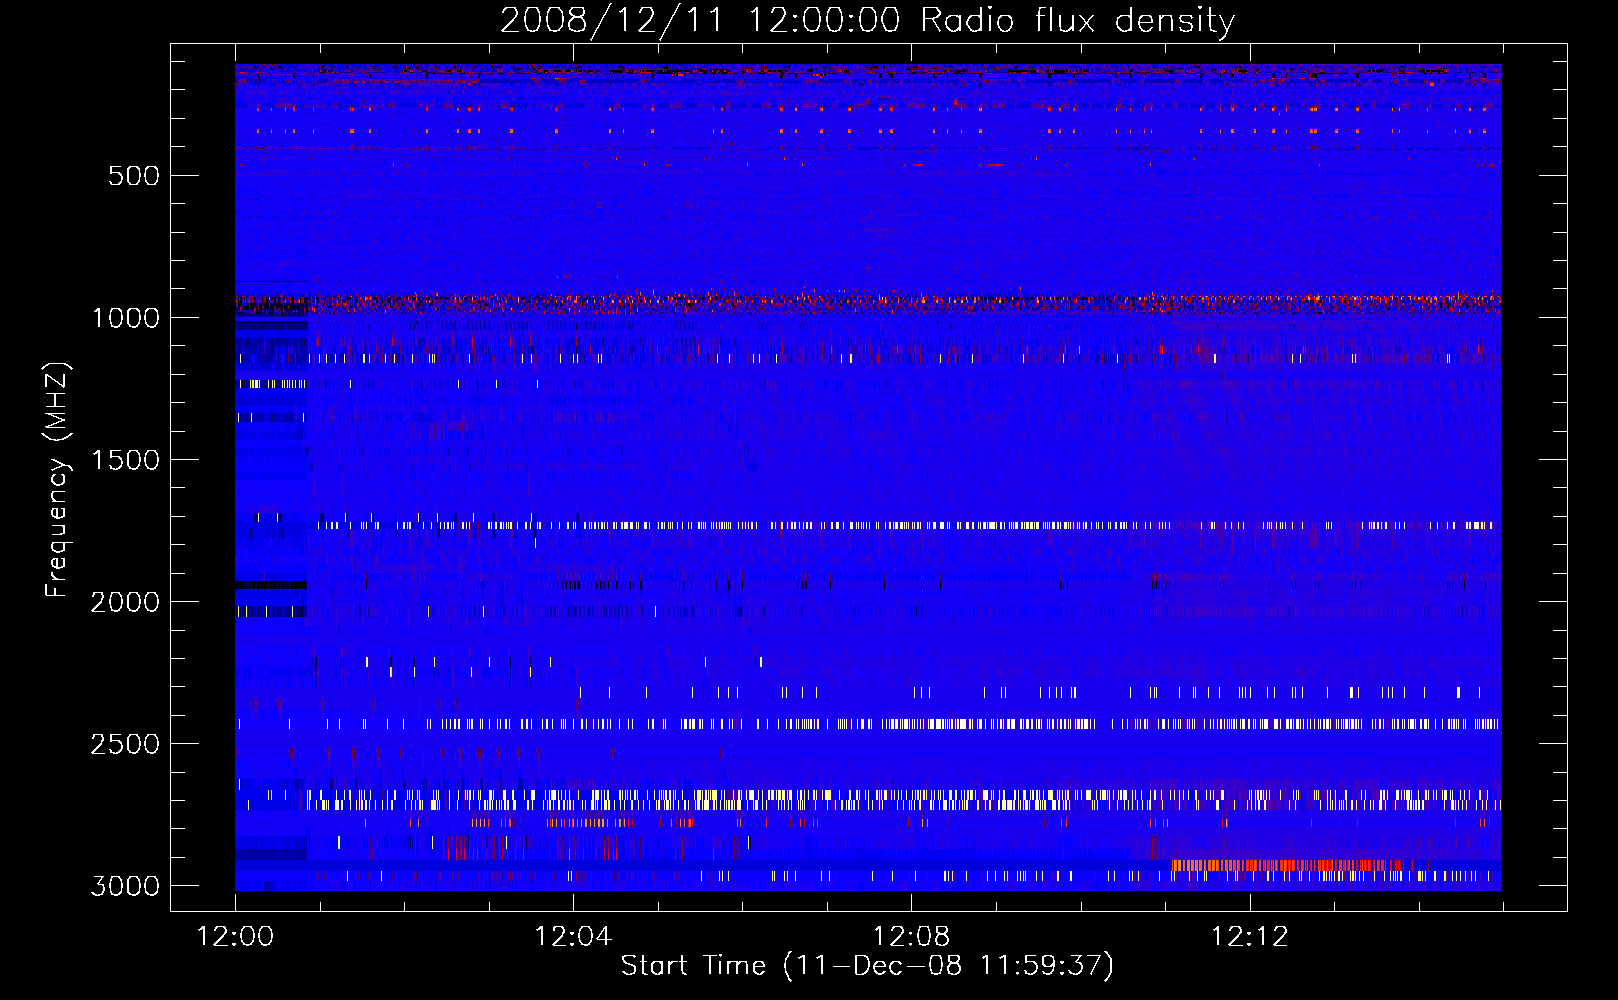Select the 1000 frequency tick label
Screen dimensions: 1618x1000
(125, 318)
